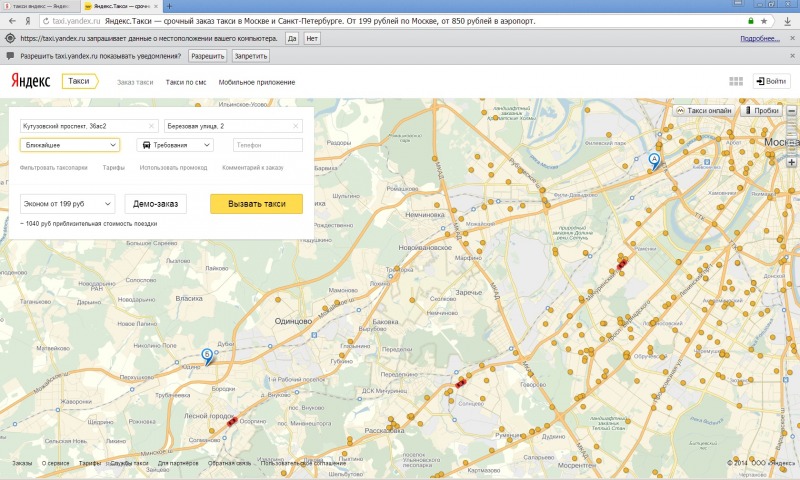
Task: Click the map zoom level slider
Action: tap(791, 136)
